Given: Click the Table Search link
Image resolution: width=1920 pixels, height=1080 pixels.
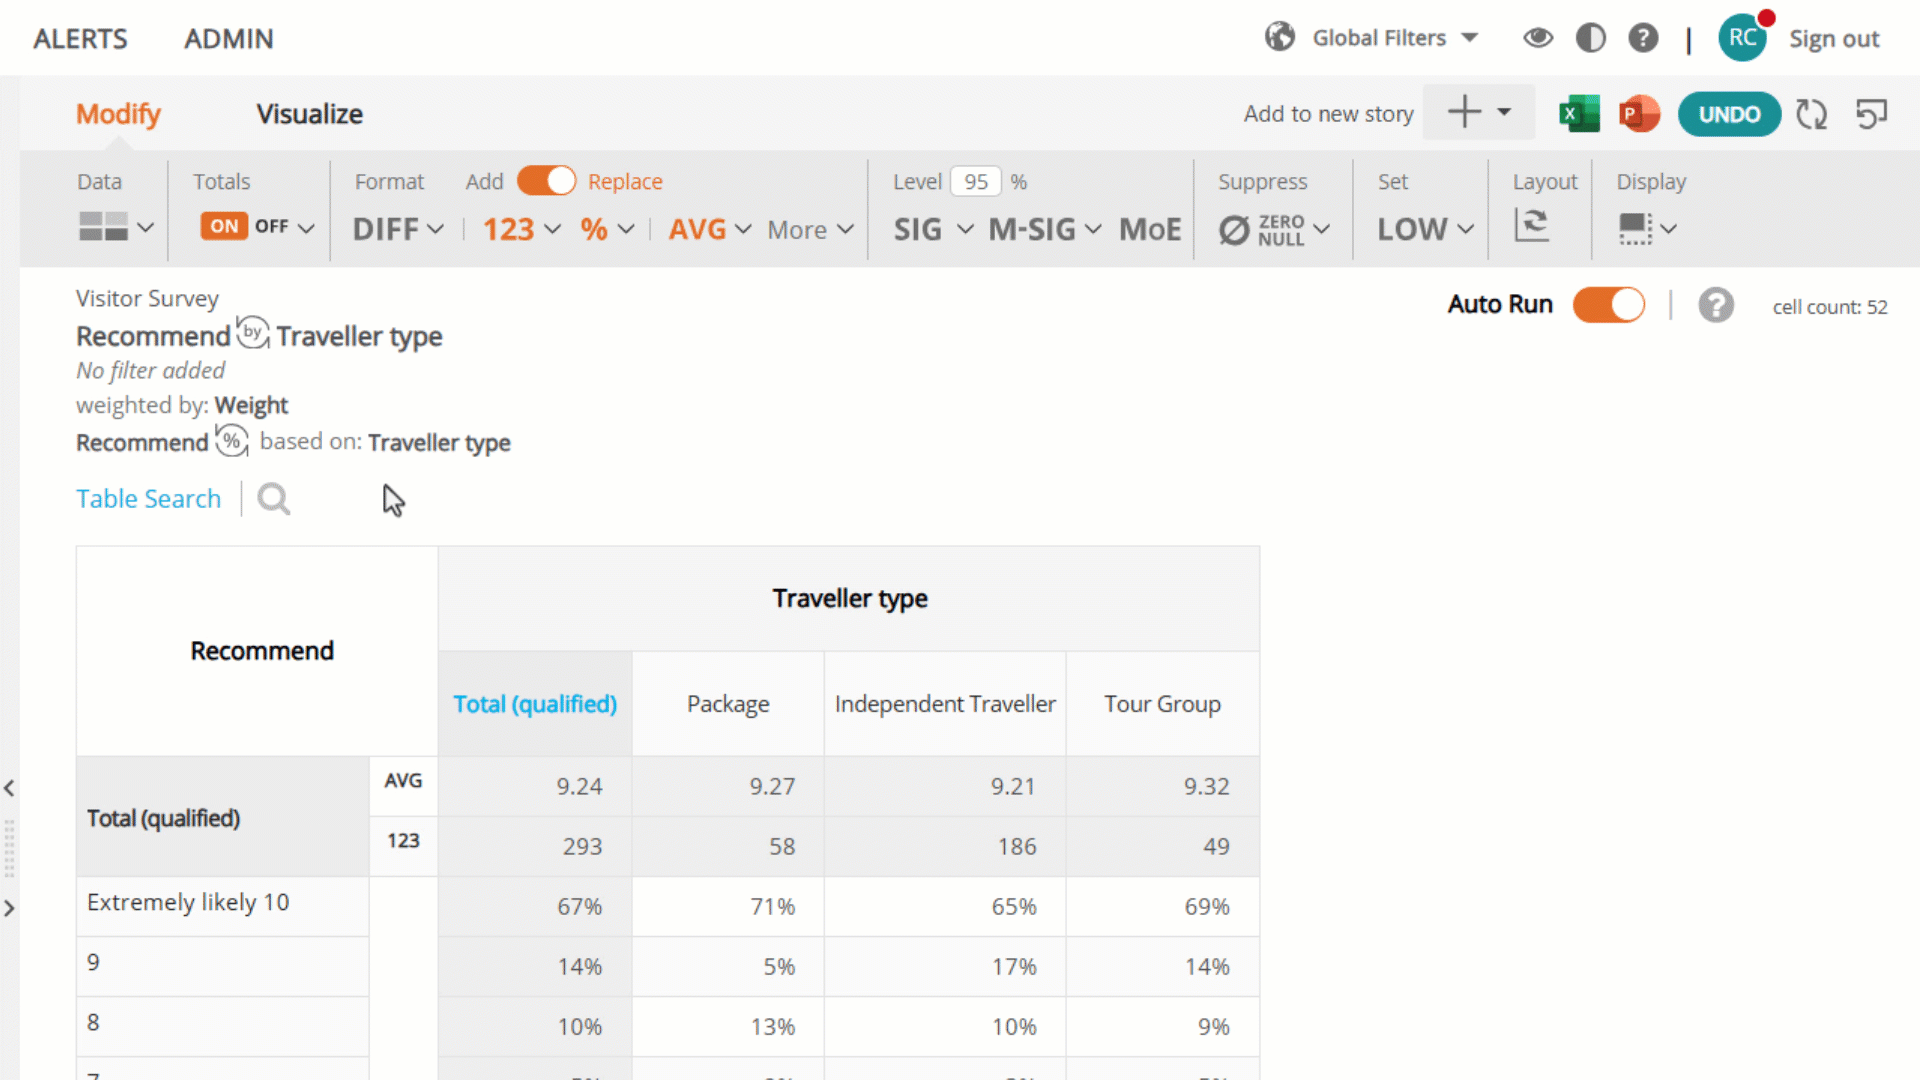Looking at the screenshot, I should click(x=148, y=498).
